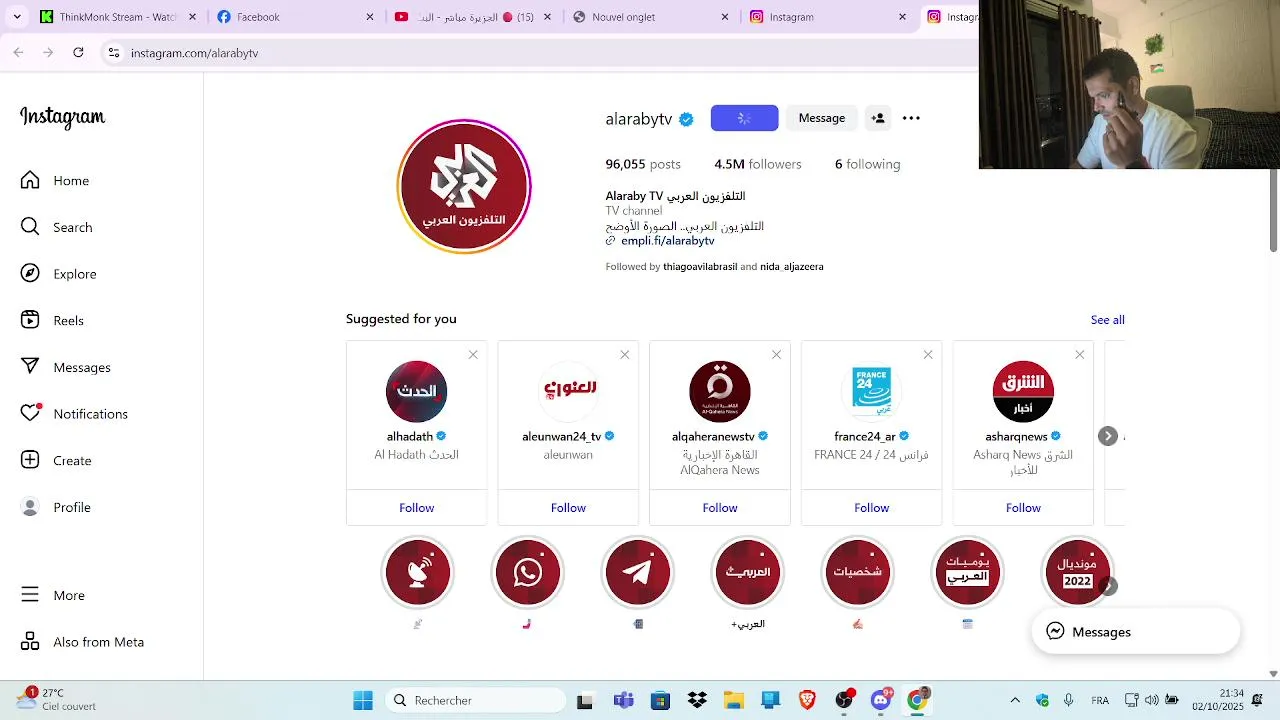Open يوميات العربي story highlight
This screenshot has height=720, width=1280.
pyautogui.click(x=967, y=572)
